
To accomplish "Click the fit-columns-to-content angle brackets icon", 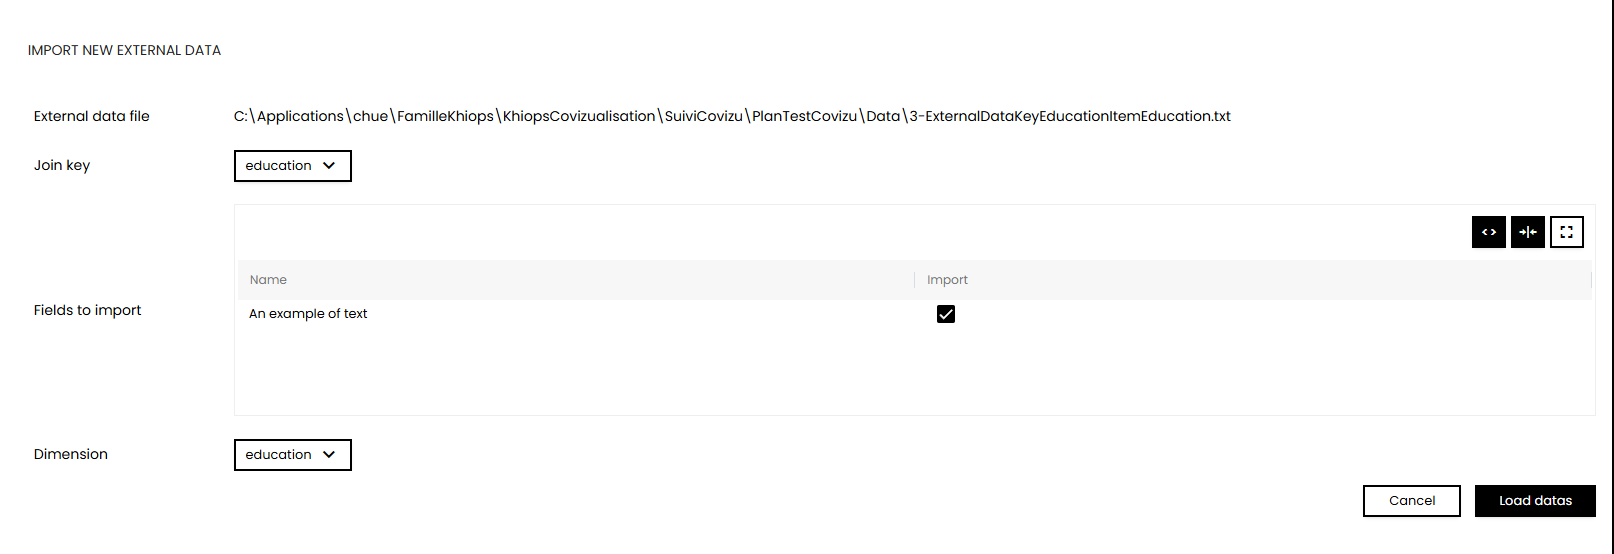I will 1488,232.
